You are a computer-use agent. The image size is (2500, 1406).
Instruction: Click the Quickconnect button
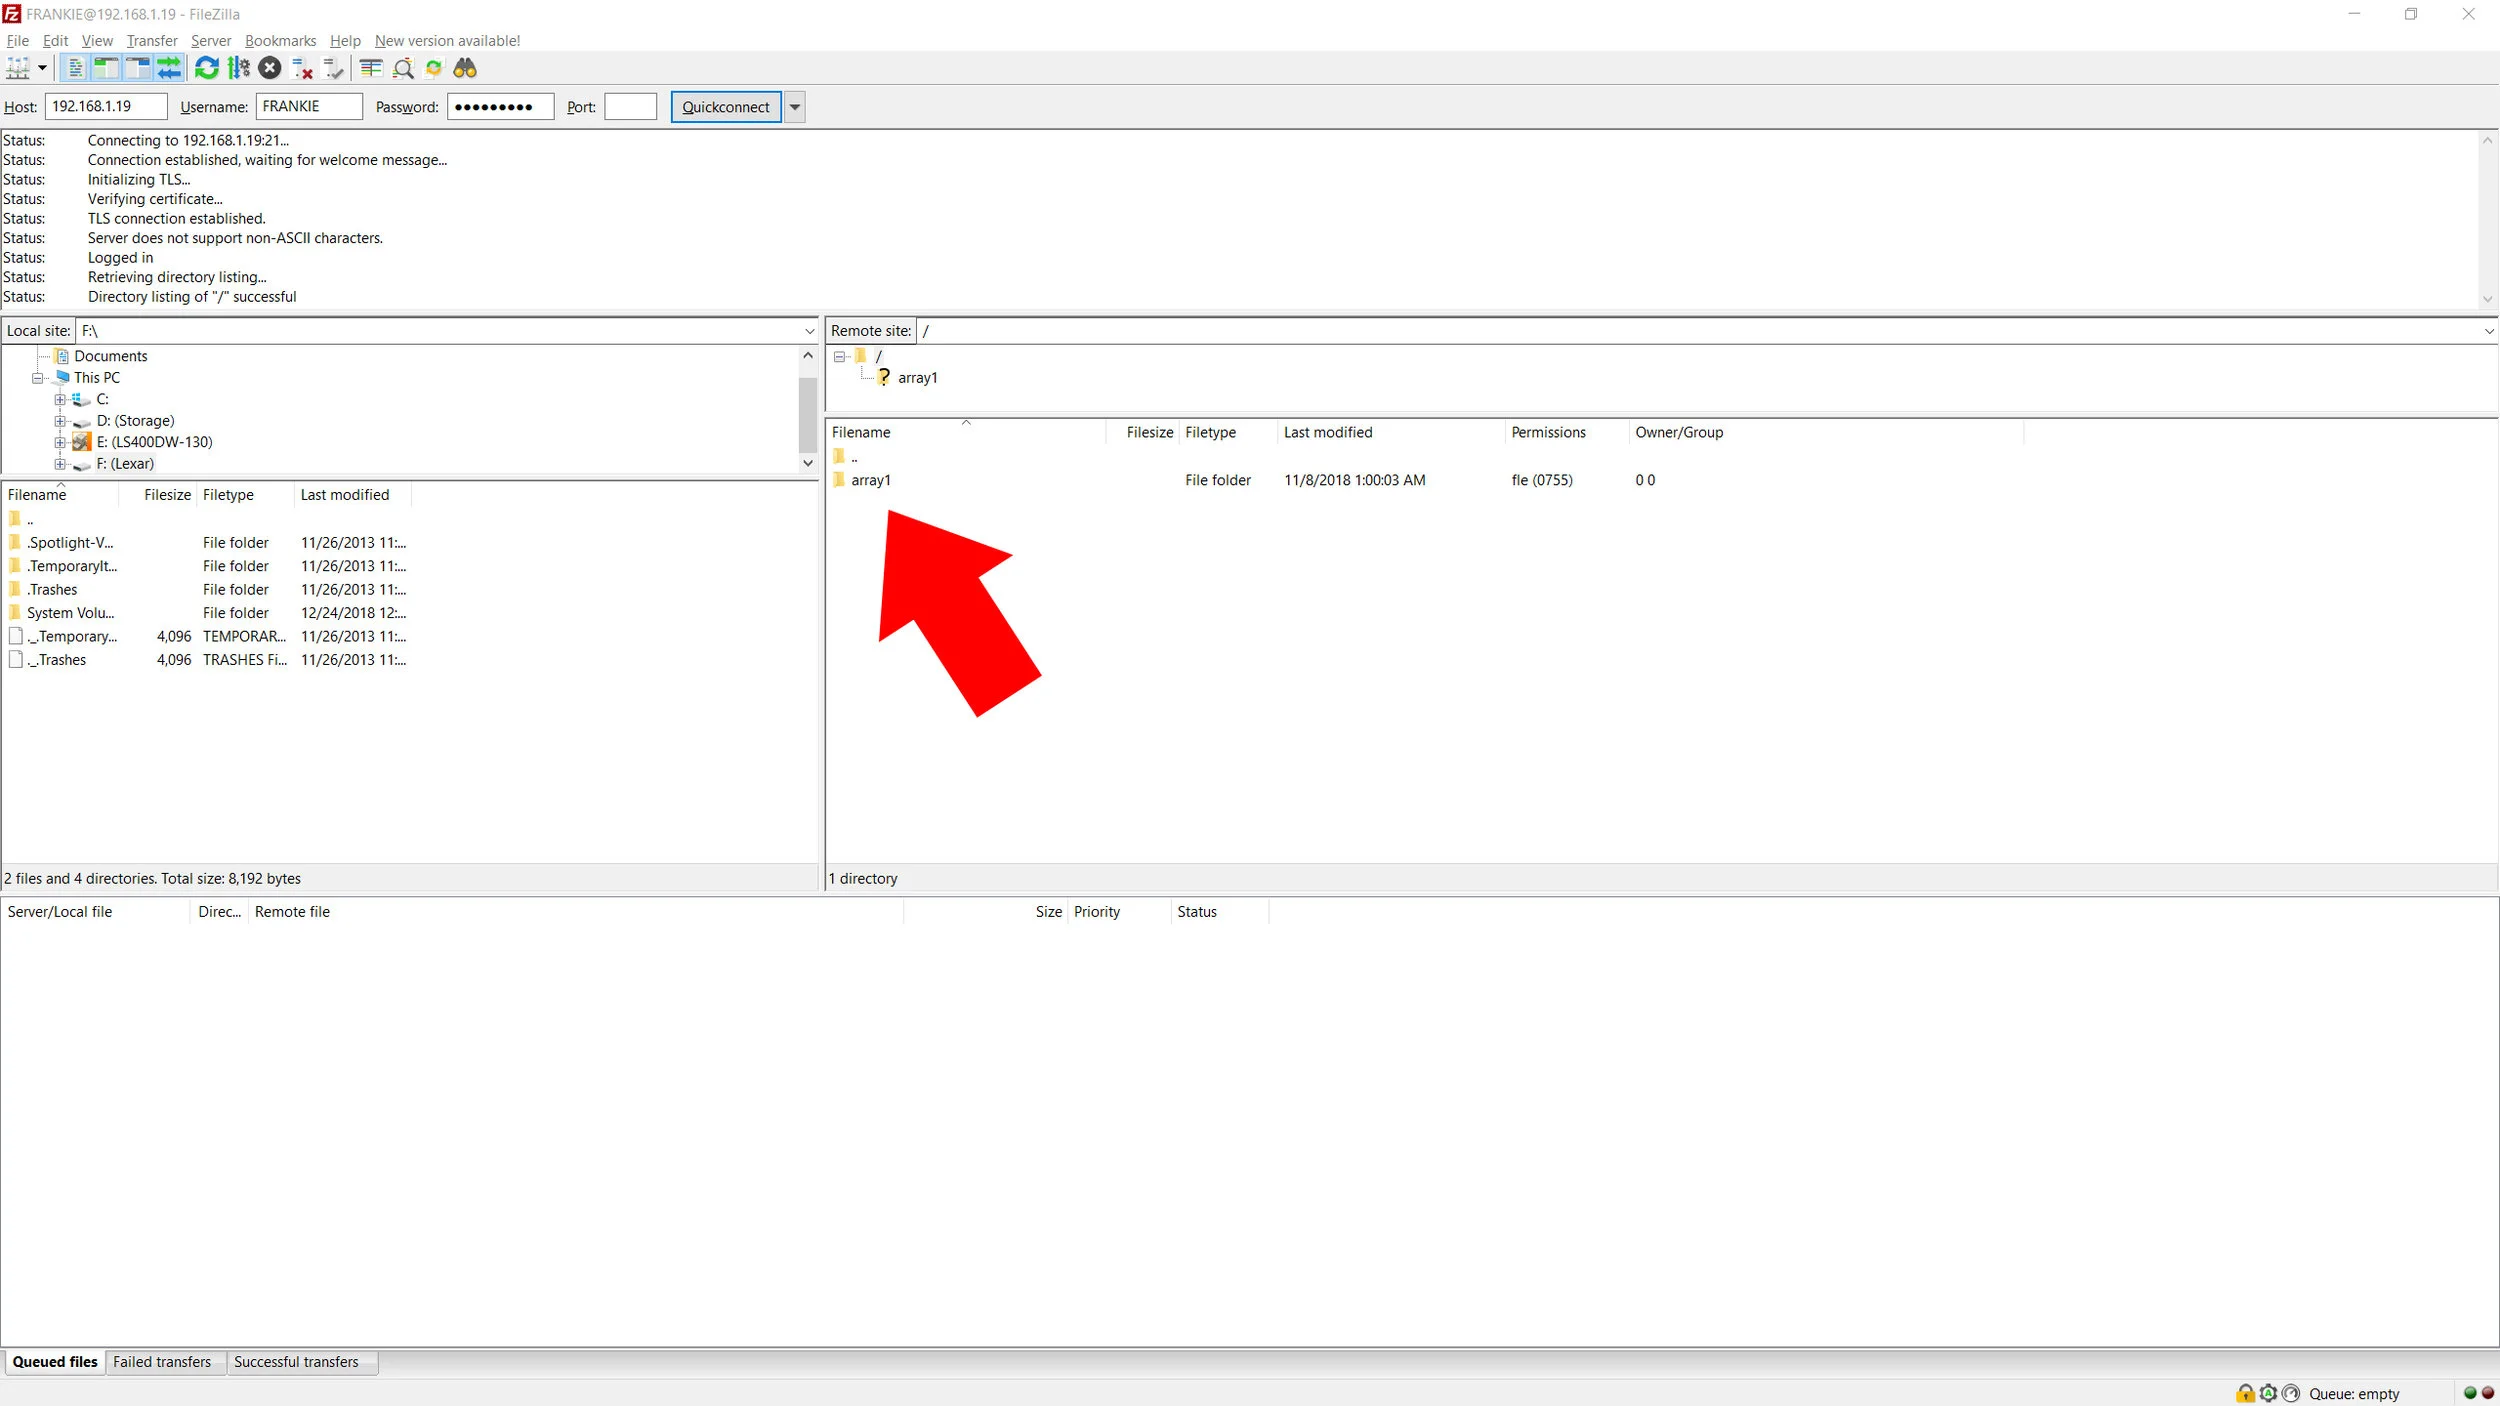click(x=726, y=107)
